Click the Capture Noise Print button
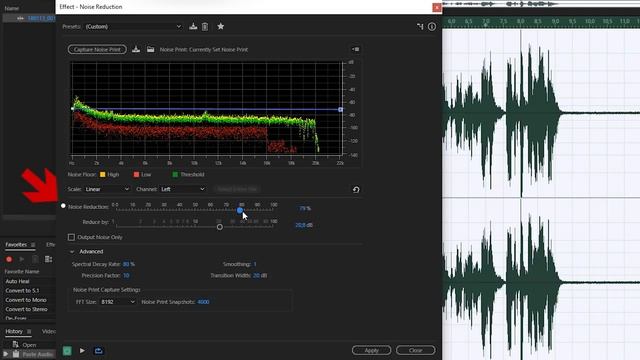Image resolution: width=640 pixels, height=360 pixels. click(97, 49)
